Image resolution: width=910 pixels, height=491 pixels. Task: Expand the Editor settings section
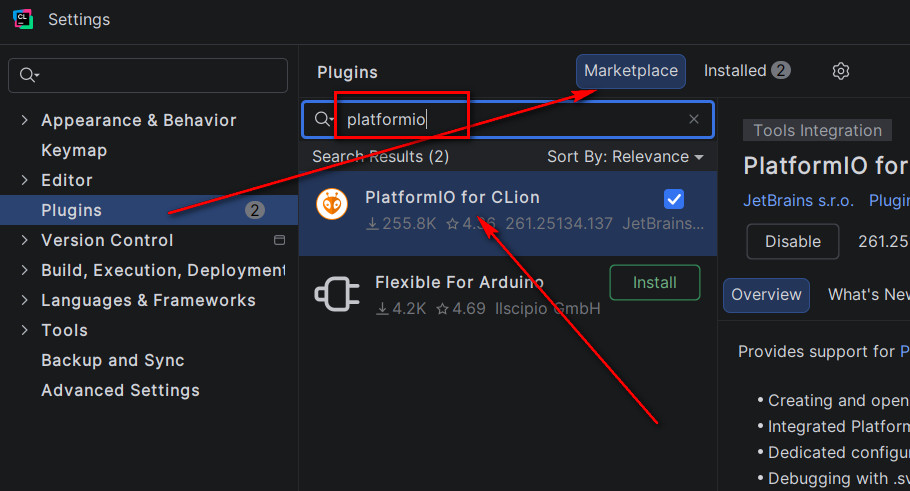(24, 180)
